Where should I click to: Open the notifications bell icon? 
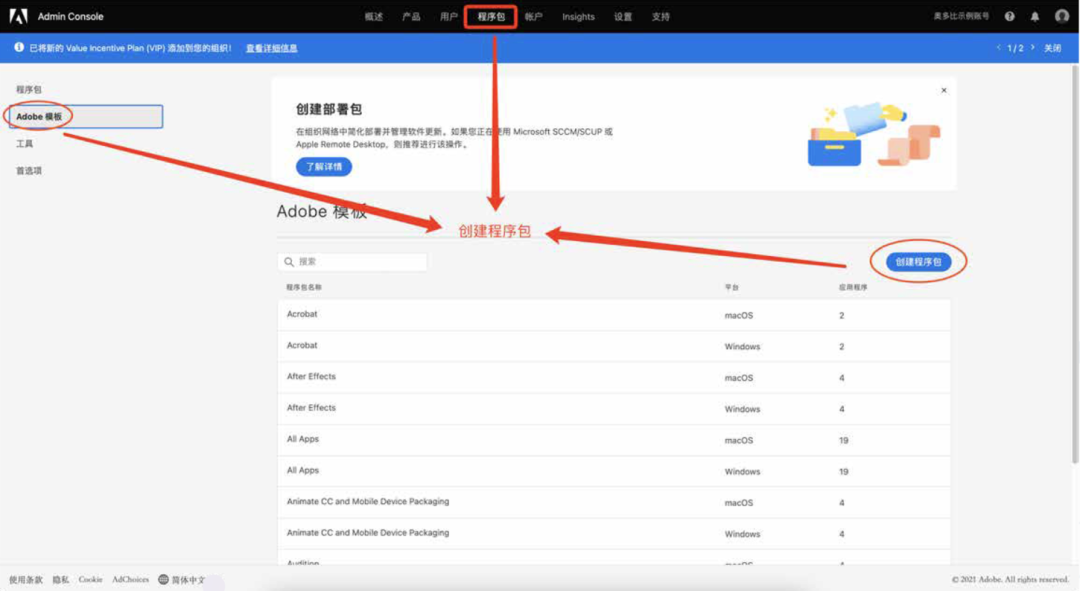(1035, 17)
